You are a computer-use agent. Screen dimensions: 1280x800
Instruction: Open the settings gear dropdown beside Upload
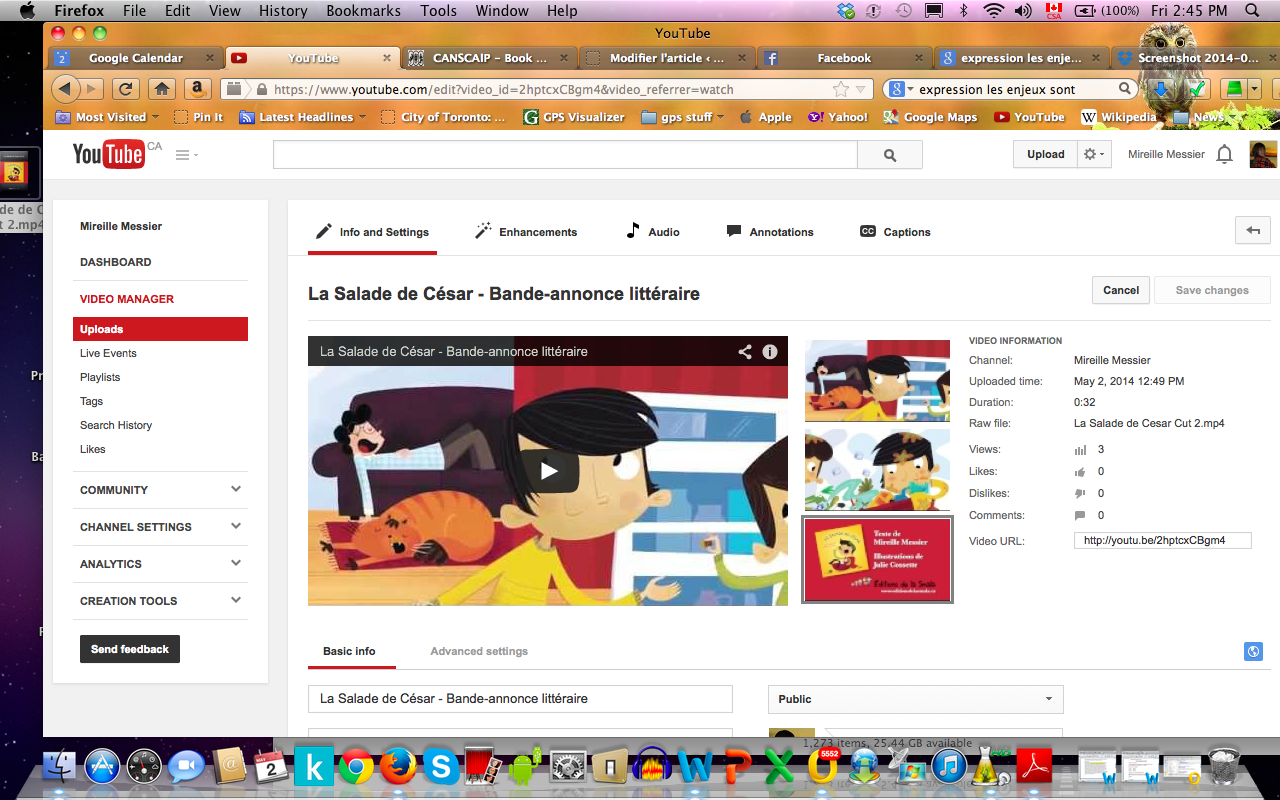click(x=1094, y=154)
